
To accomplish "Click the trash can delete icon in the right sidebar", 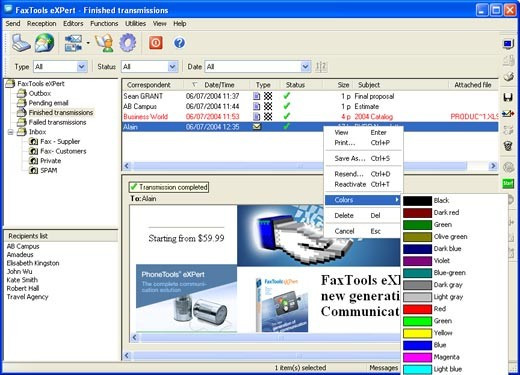I will 508,146.
